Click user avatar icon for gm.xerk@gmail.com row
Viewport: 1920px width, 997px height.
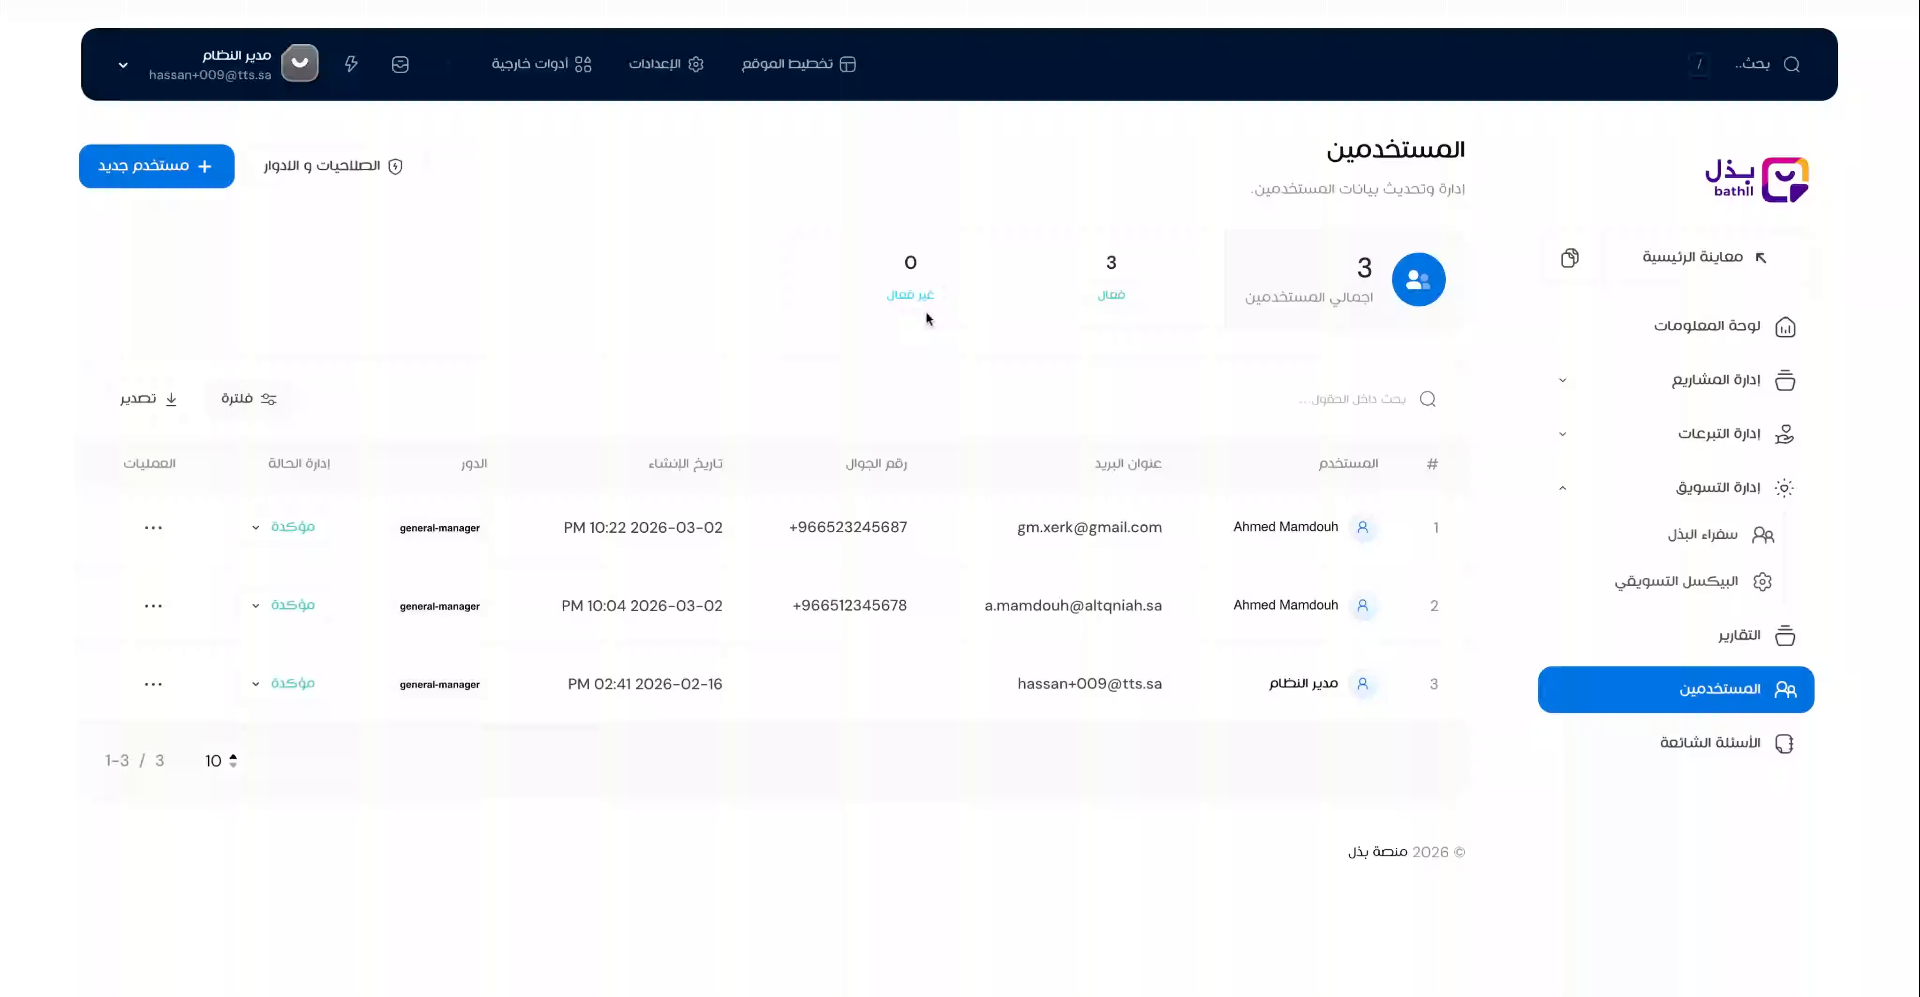(x=1362, y=528)
